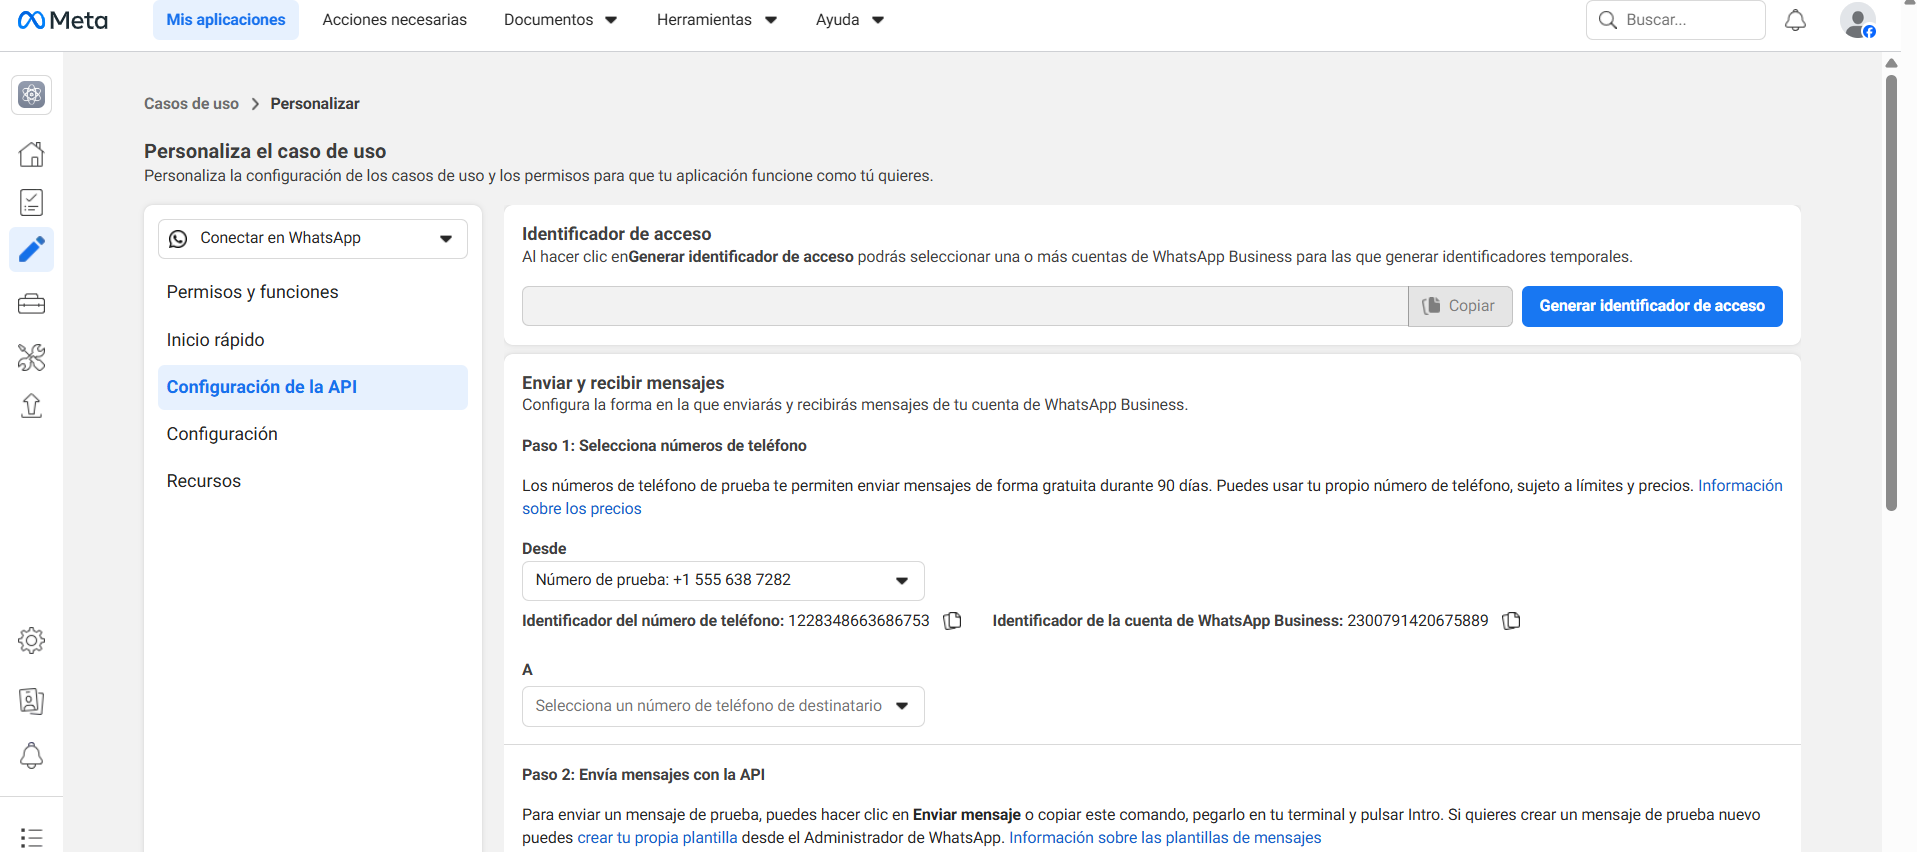The width and height of the screenshot is (1917, 852).
Task: Focus the Buscar search field
Action: [1676, 20]
